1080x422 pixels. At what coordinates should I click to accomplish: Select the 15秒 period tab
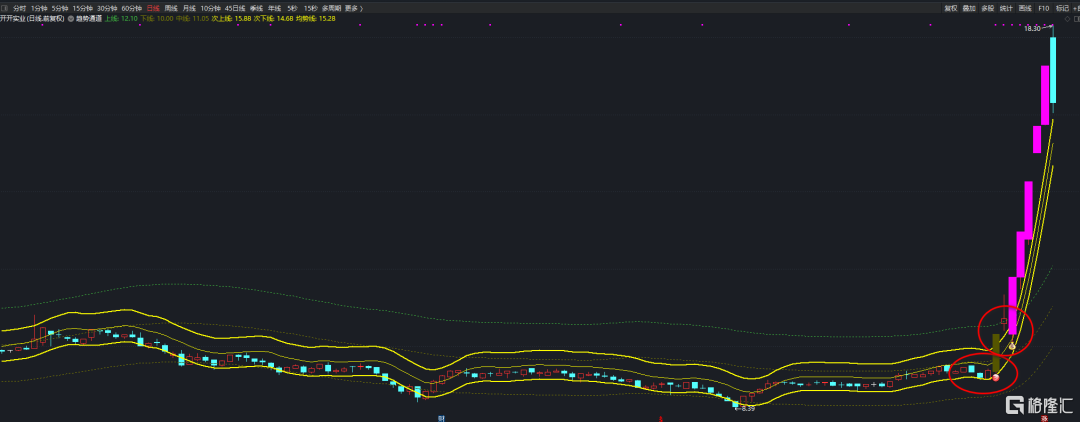point(311,8)
